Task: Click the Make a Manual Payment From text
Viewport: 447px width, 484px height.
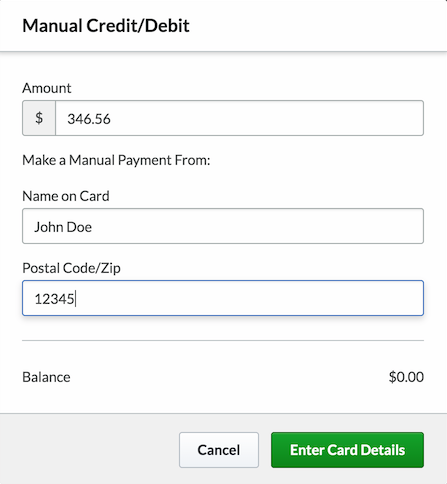Action: (x=116, y=160)
